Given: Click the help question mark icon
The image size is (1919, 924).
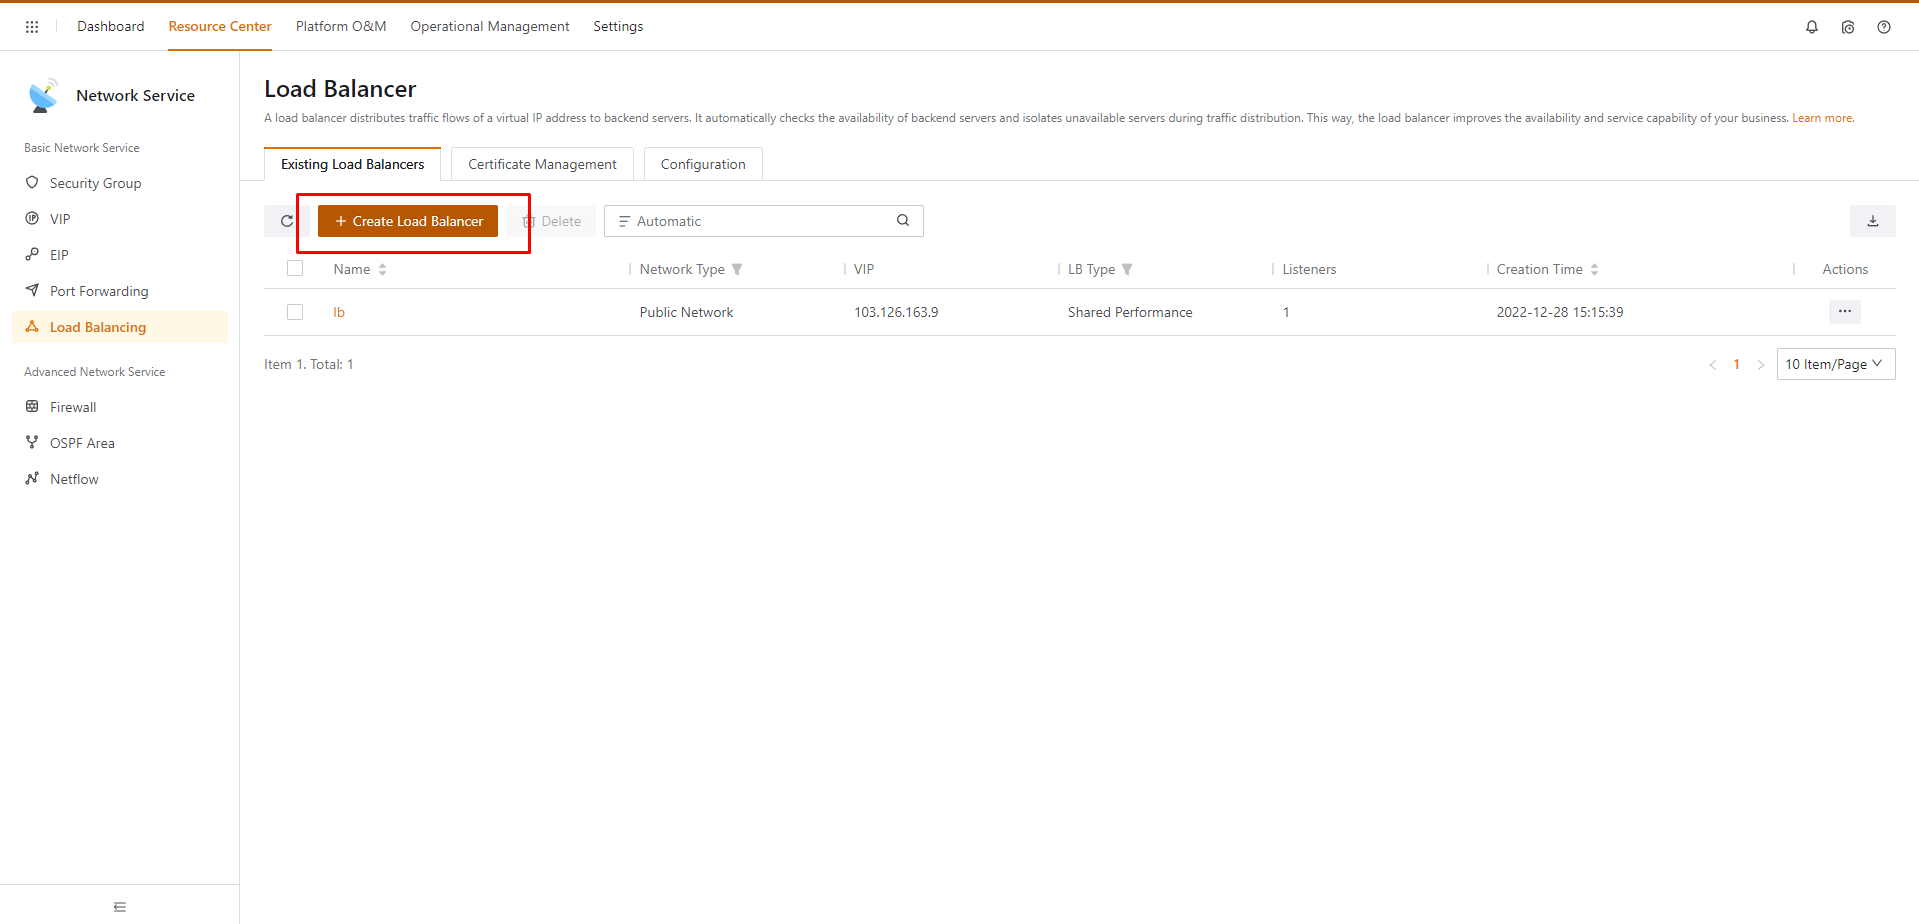Looking at the screenshot, I should 1883,27.
